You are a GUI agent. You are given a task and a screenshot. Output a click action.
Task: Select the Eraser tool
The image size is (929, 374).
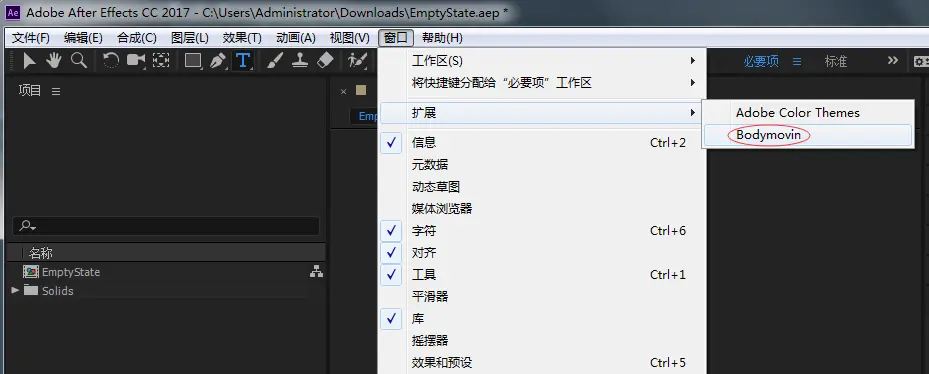325,60
